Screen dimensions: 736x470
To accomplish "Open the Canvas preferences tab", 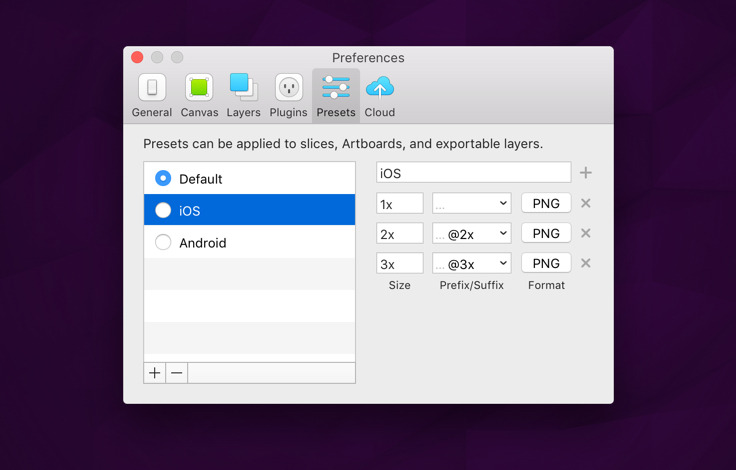I will coord(199,96).
